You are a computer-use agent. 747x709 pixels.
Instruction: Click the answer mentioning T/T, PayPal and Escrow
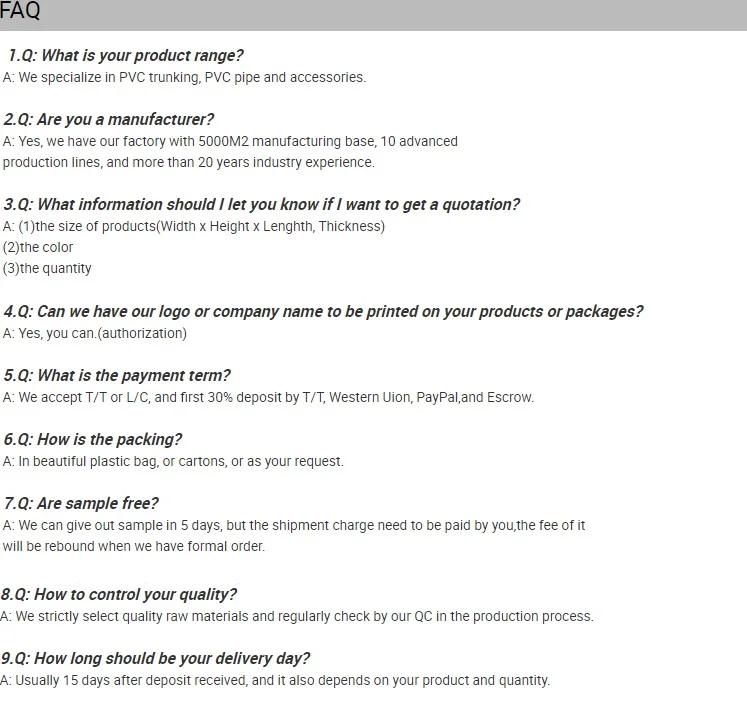pyautogui.click(x=268, y=397)
